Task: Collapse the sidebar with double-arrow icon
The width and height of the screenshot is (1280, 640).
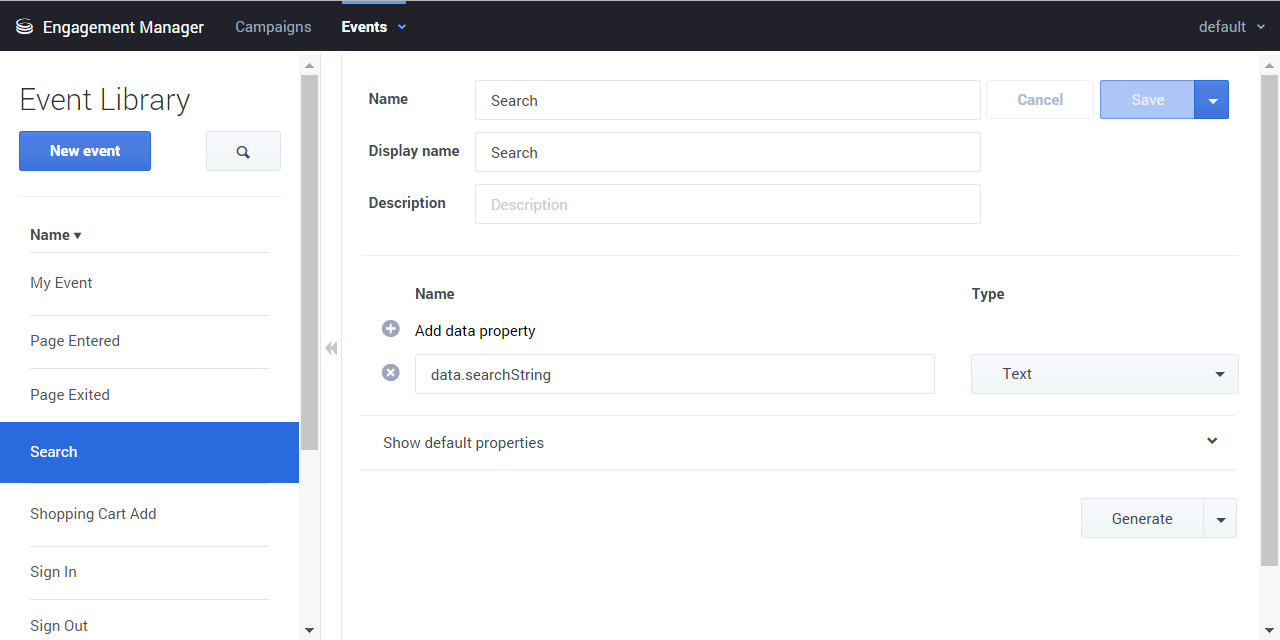Action: point(331,348)
